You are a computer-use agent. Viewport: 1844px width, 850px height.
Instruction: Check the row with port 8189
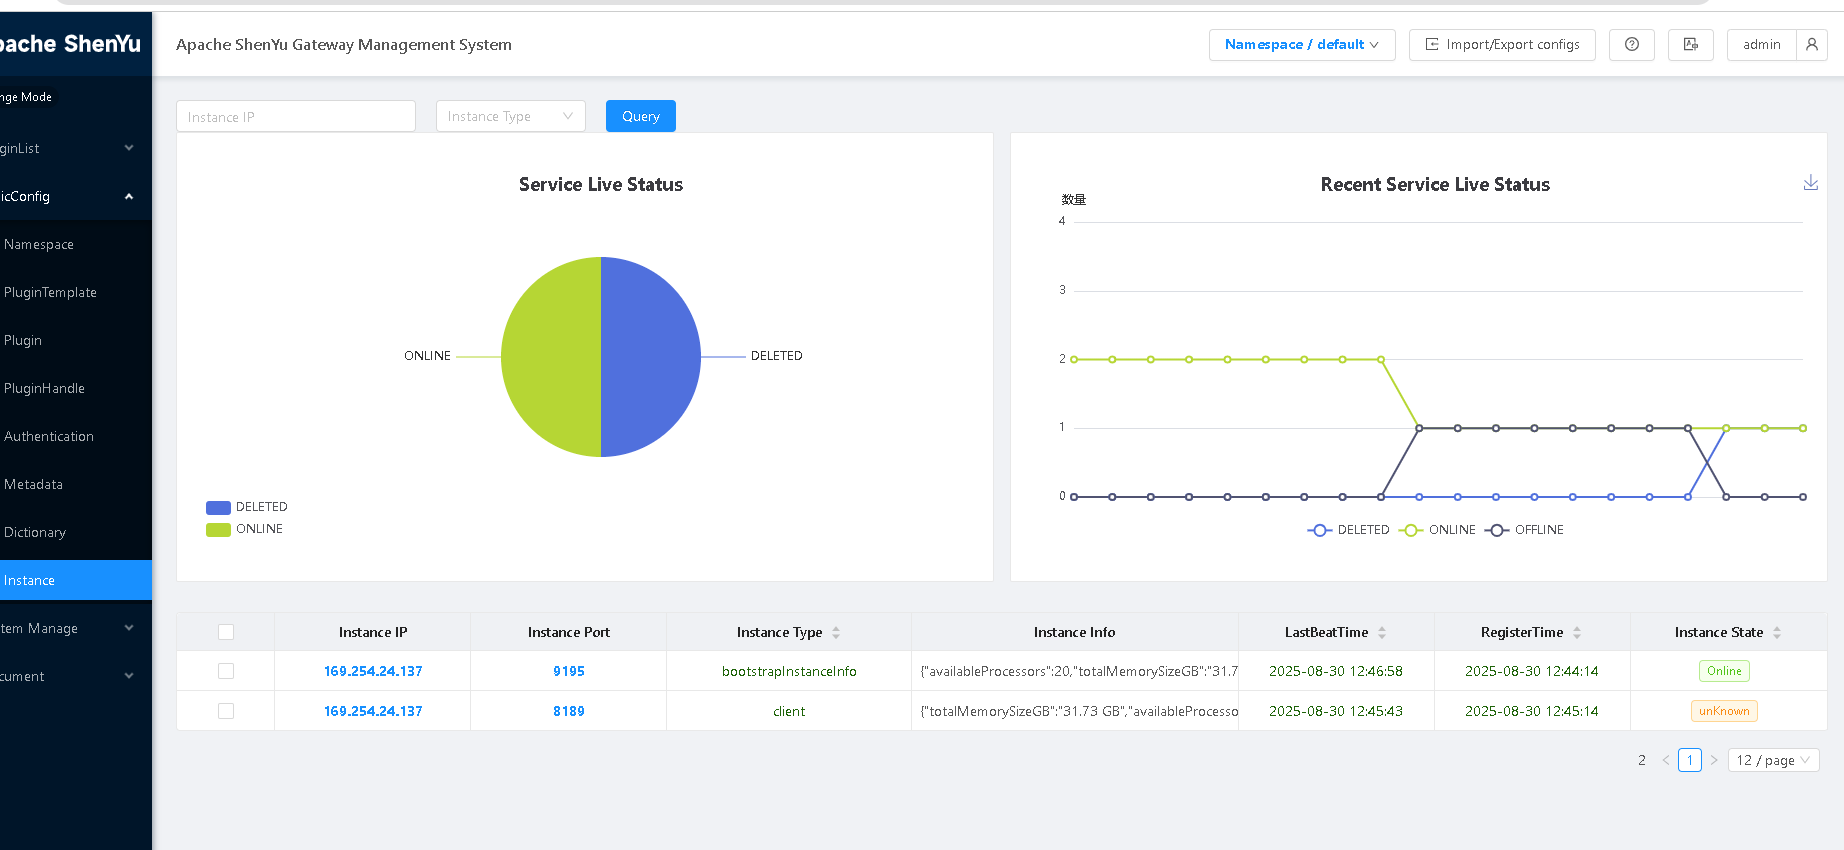coord(226,711)
